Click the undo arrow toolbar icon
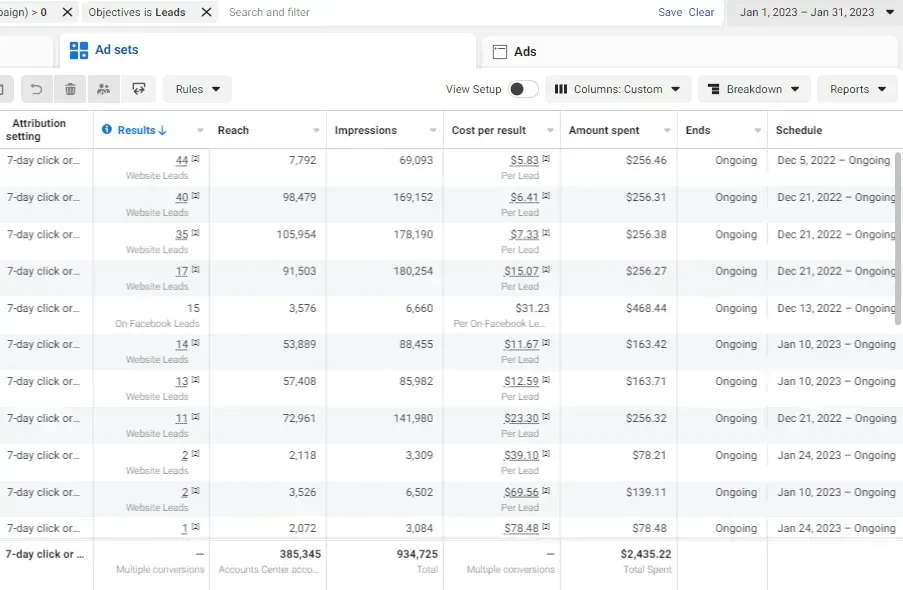Screen dimensions: 903x590 [x=36, y=89]
